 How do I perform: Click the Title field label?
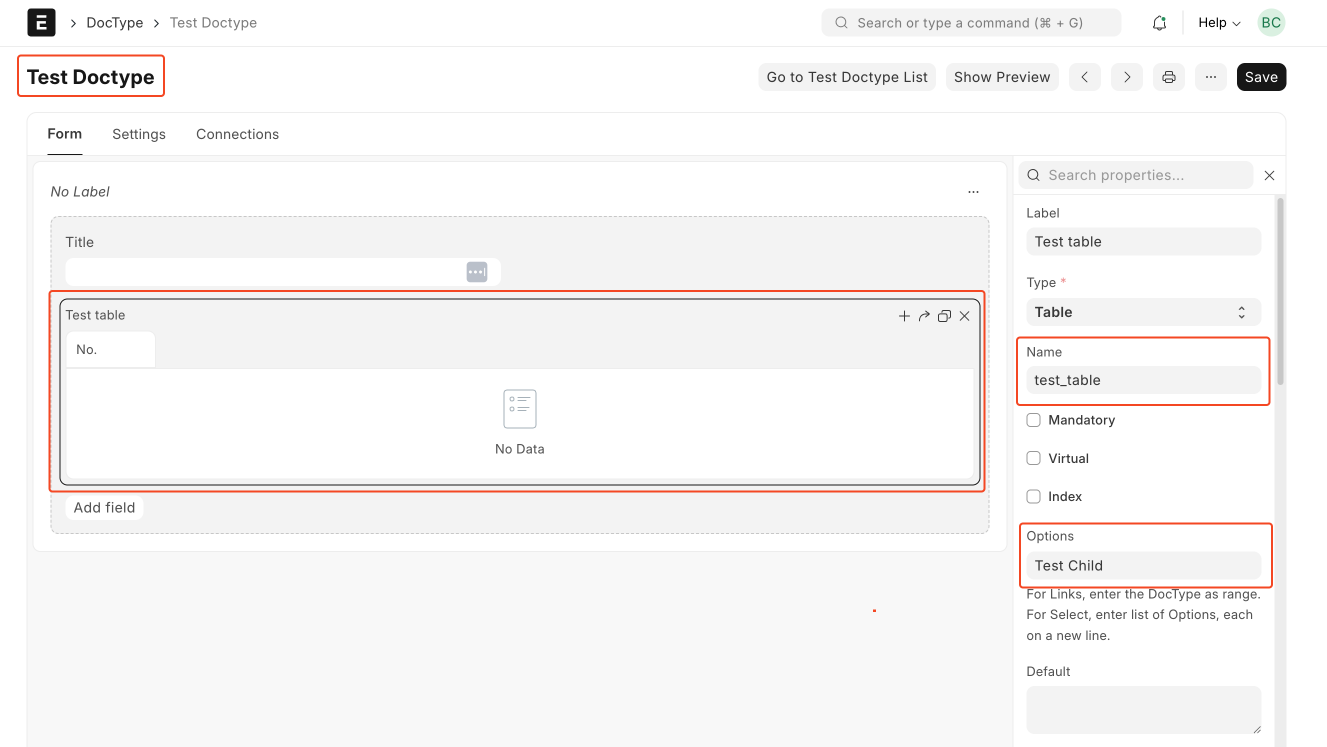tap(80, 242)
